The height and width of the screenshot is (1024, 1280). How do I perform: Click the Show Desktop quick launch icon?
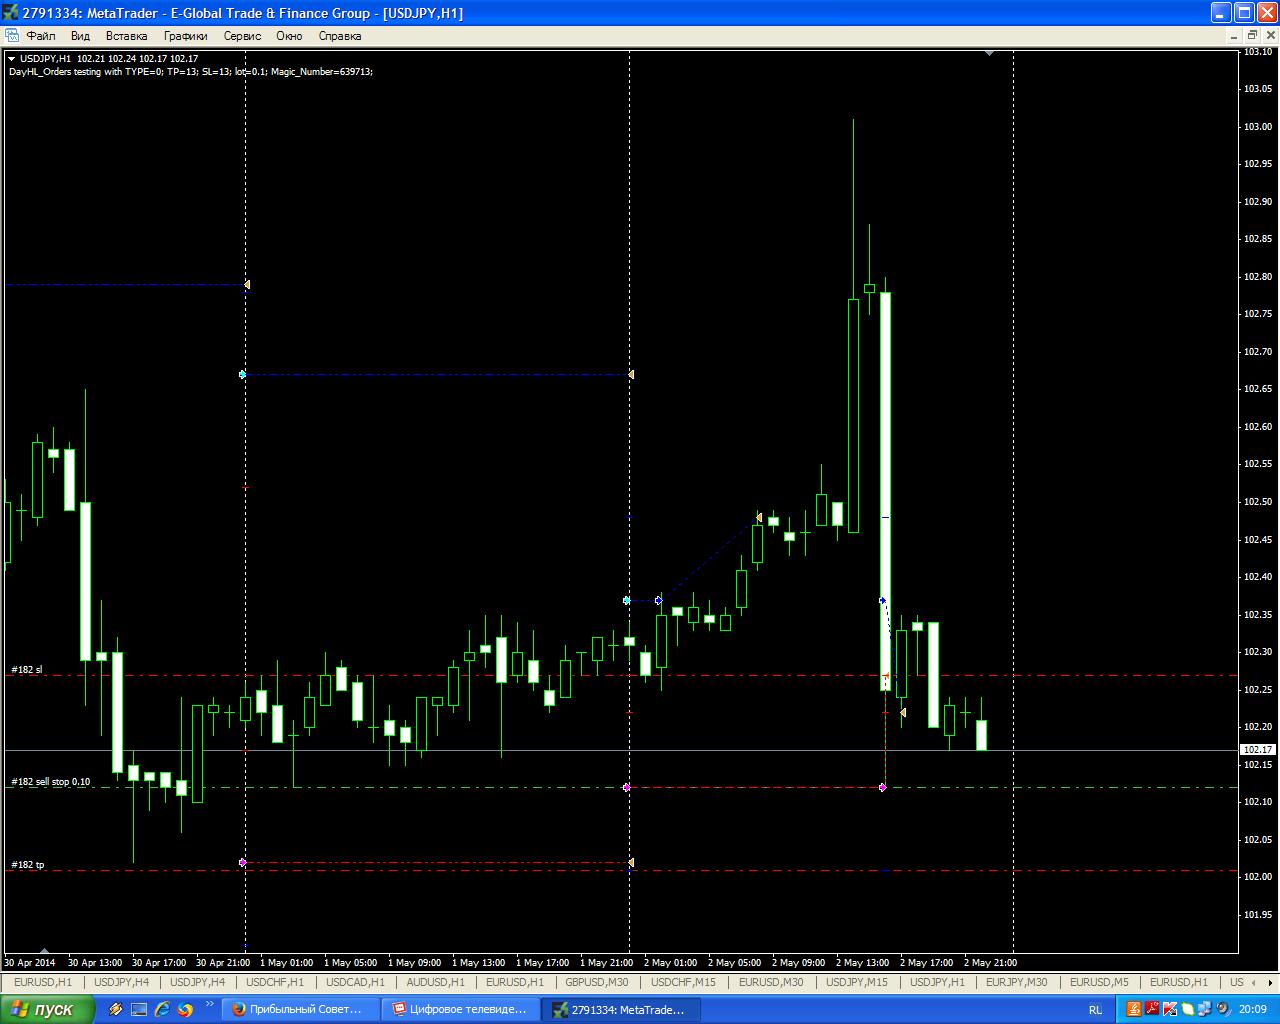pyautogui.click(x=139, y=1010)
